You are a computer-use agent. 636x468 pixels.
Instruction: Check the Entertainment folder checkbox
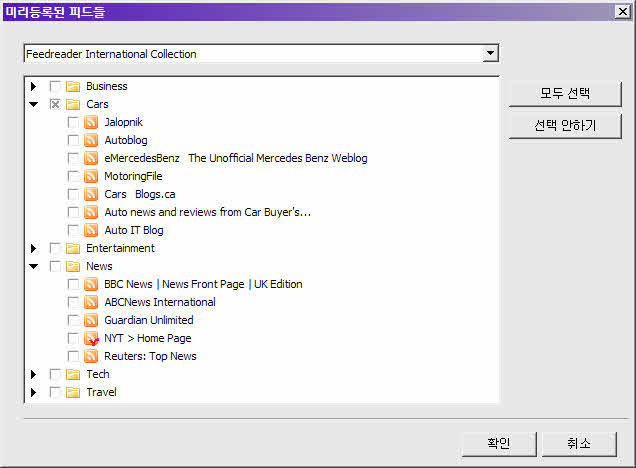(55, 248)
